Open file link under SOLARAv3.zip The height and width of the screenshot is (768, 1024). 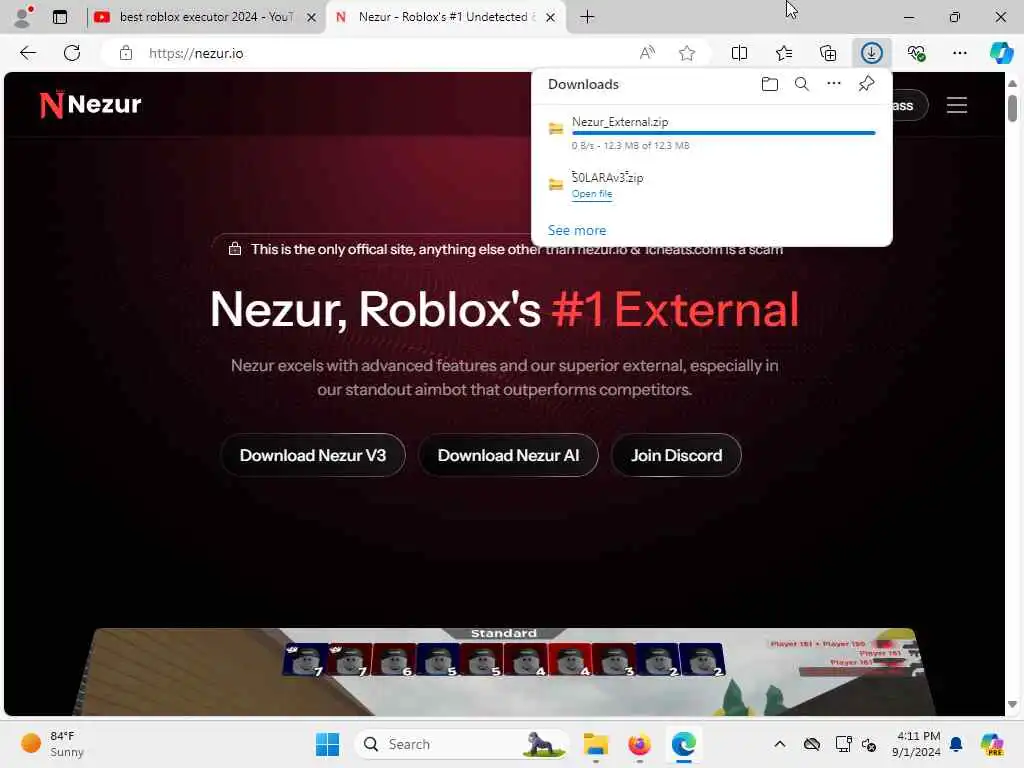[592, 194]
